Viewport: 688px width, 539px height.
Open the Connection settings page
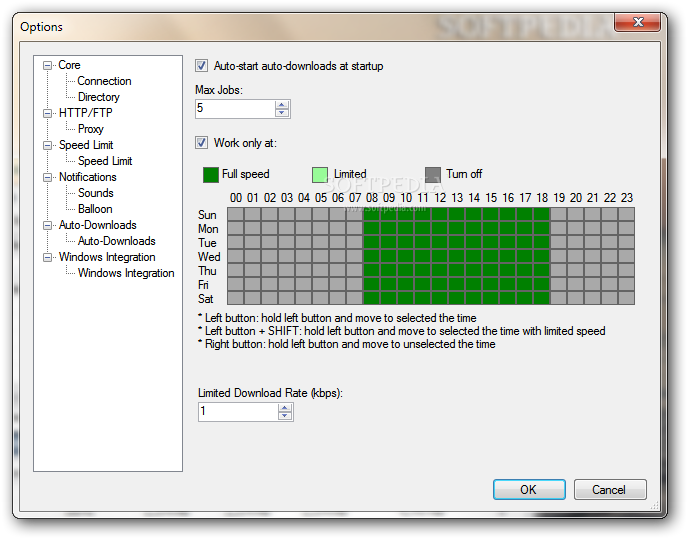pyautogui.click(x=104, y=81)
